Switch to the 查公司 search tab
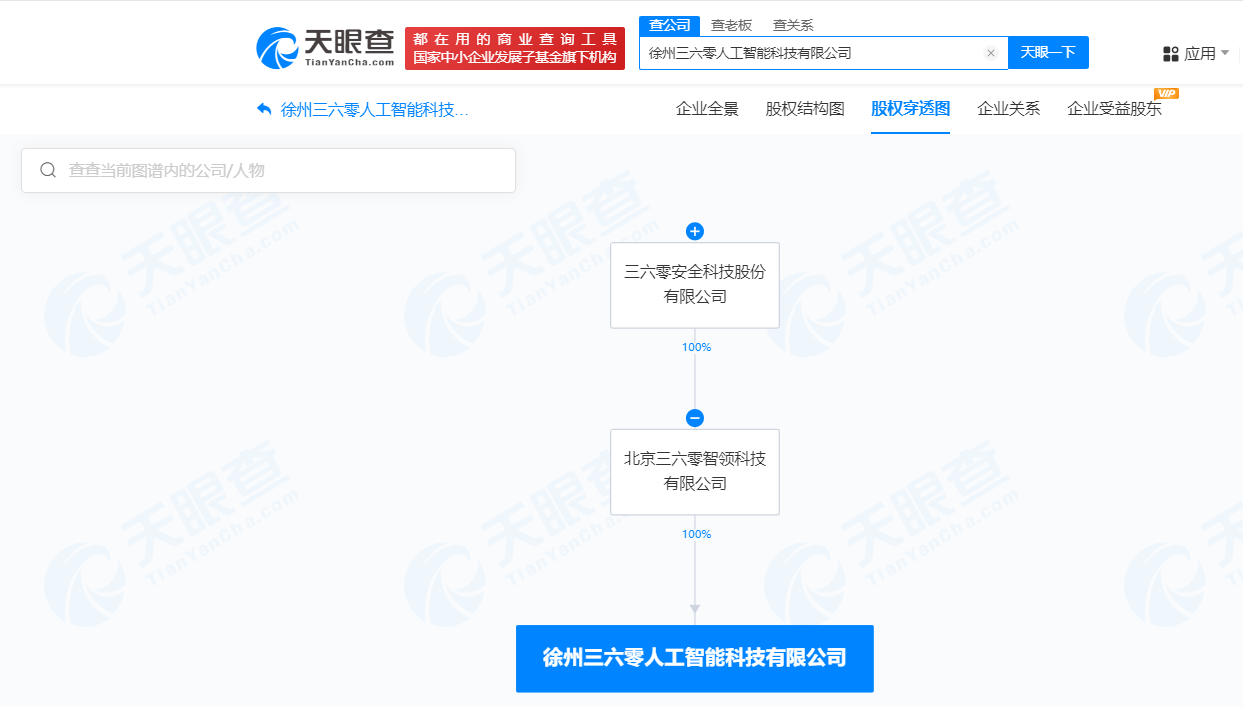This screenshot has height=707, width=1243. click(x=669, y=25)
